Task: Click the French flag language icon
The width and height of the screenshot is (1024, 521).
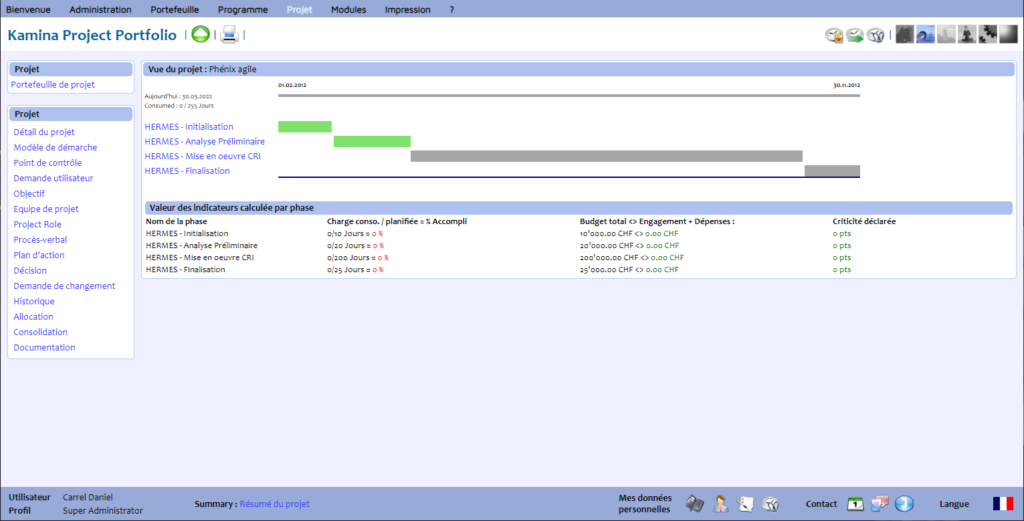Action: click(x=1002, y=504)
